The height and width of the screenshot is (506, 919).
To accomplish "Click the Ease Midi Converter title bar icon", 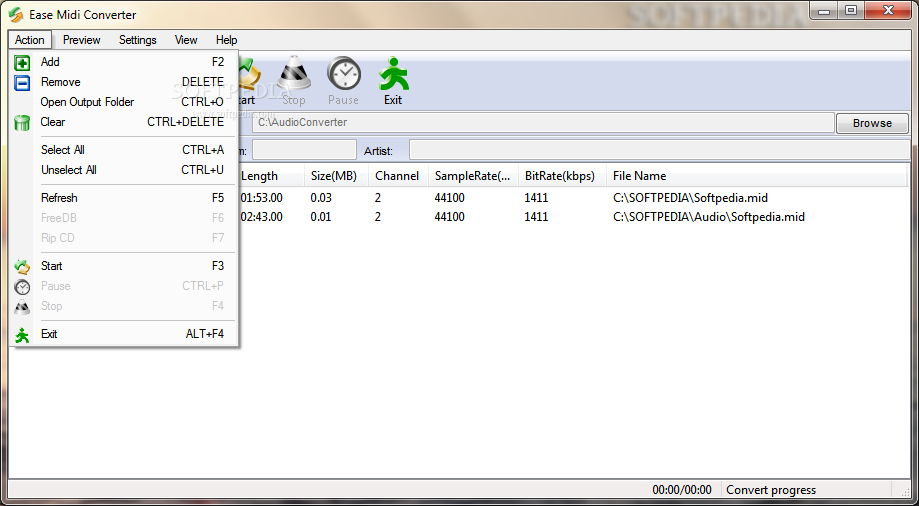I will 15,14.
